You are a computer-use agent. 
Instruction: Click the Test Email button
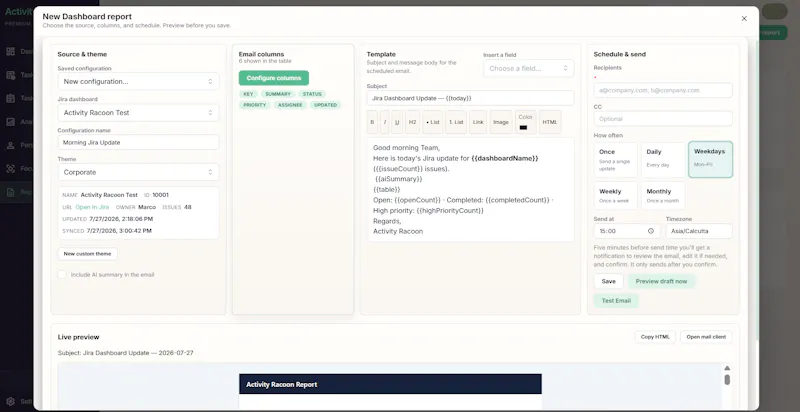[616, 300]
